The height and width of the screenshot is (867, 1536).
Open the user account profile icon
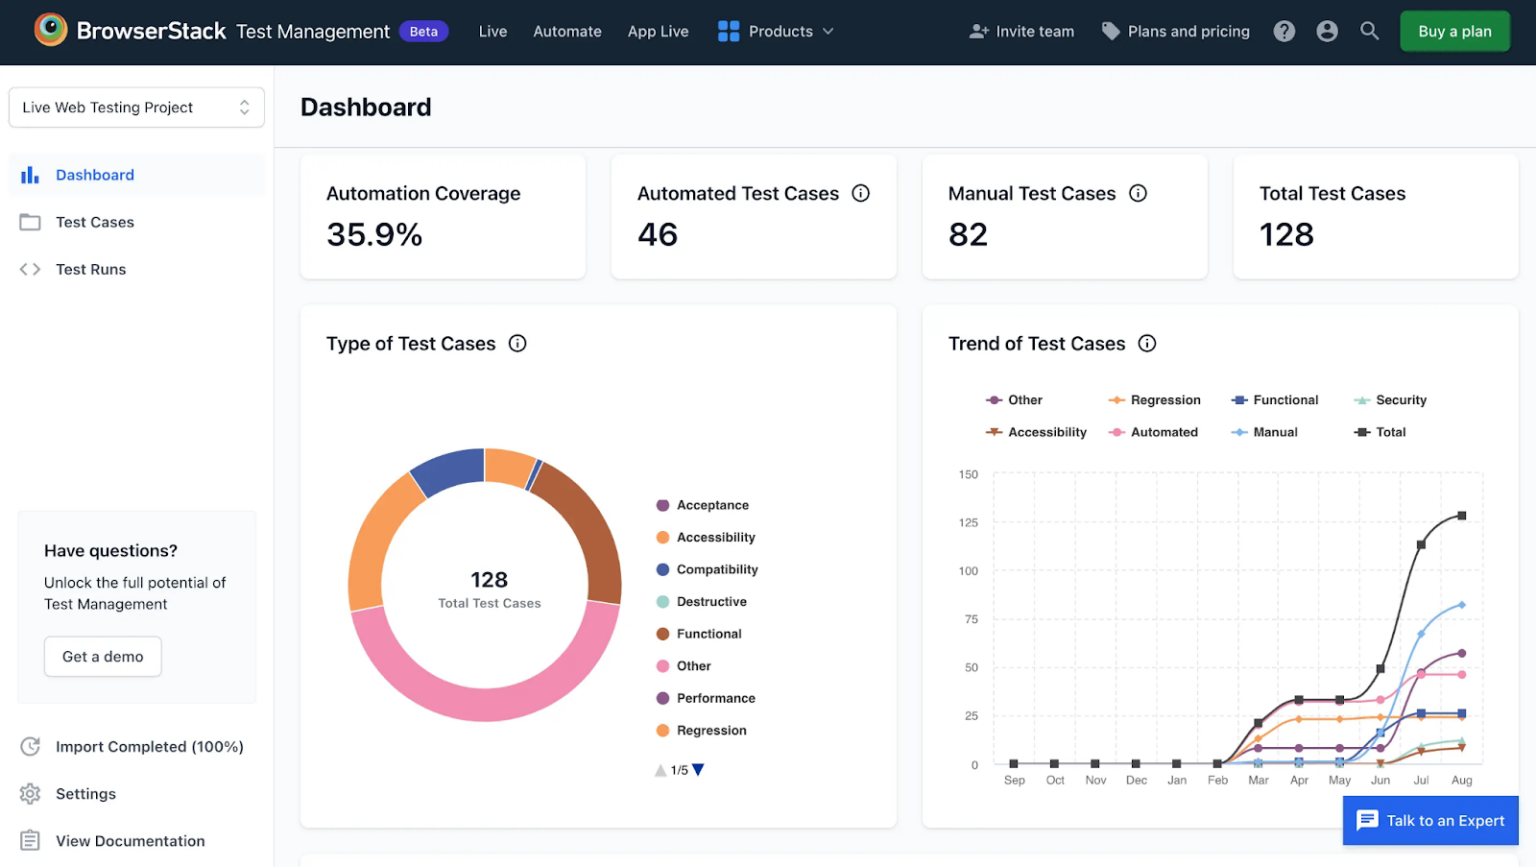pos(1327,32)
